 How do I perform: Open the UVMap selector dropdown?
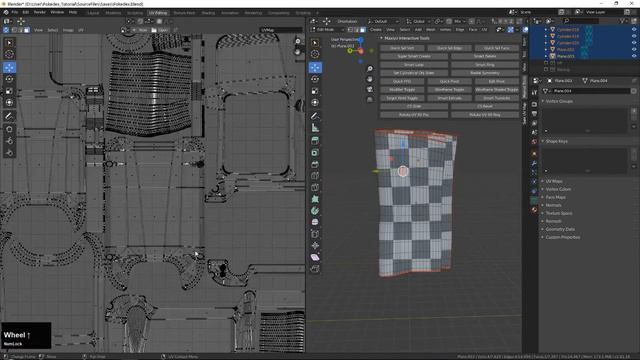[x=281, y=30]
